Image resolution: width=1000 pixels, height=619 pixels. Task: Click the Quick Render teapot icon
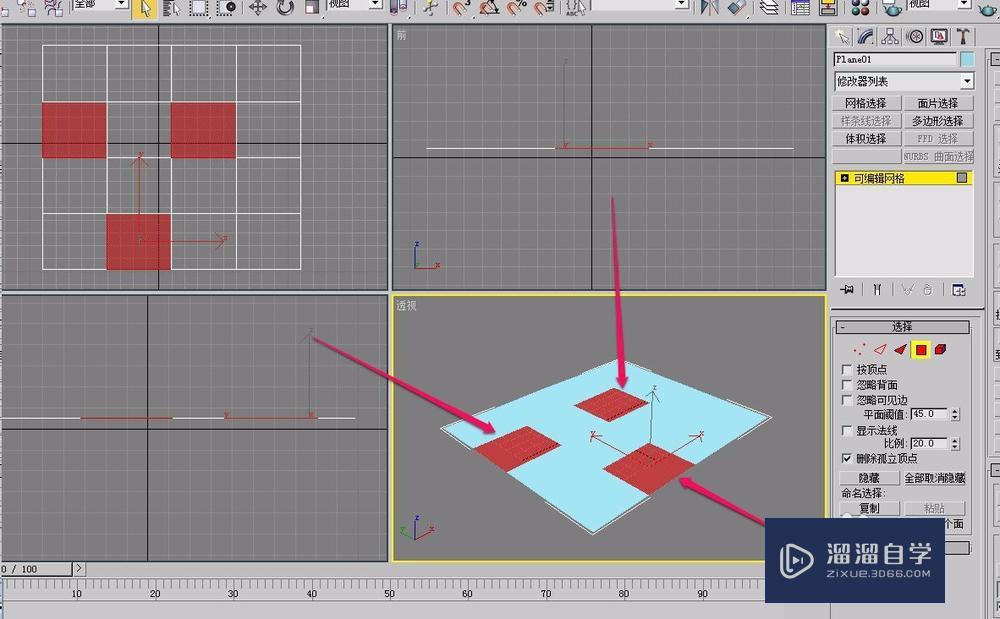987,8
